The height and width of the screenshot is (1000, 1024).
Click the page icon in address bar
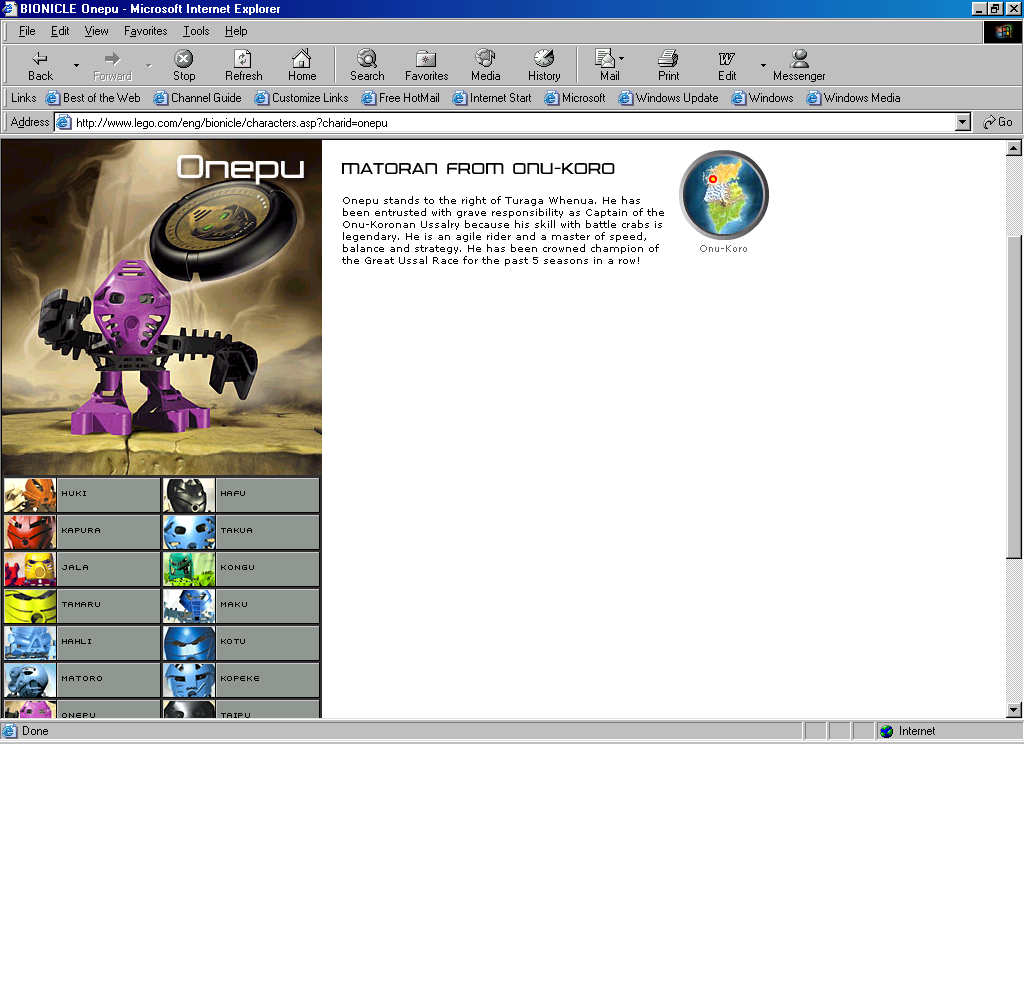[63, 122]
